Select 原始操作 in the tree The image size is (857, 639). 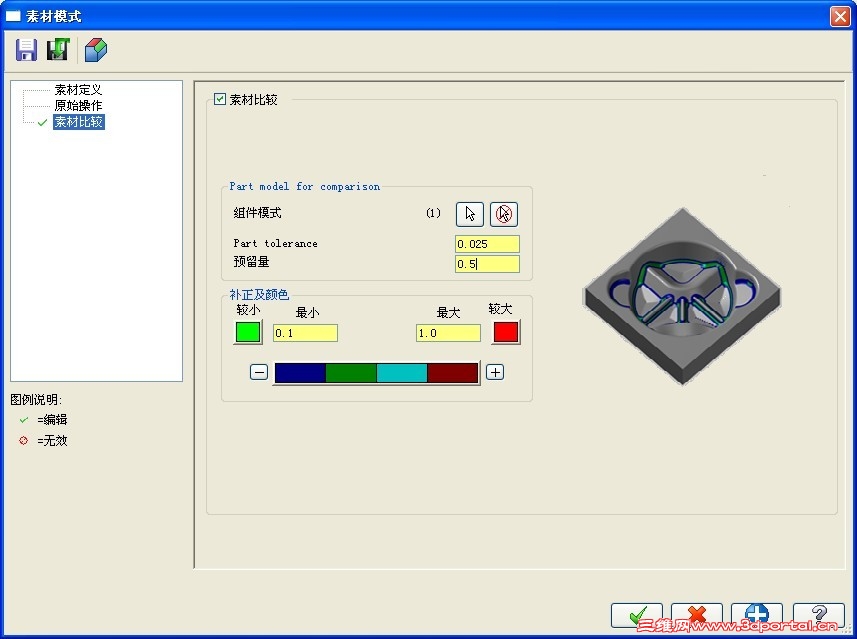pos(78,105)
